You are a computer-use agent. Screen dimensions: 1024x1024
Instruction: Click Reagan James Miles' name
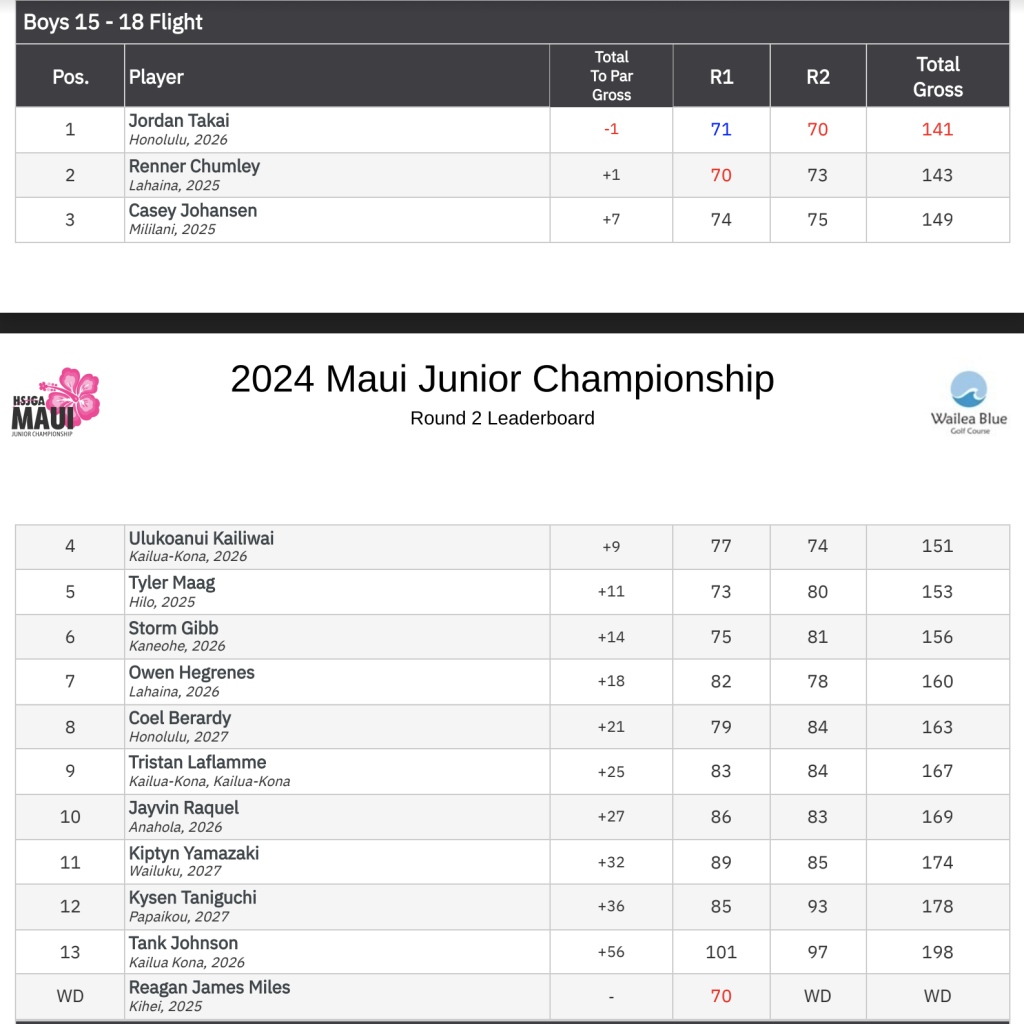pyautogui.click(x=209, y=987)
